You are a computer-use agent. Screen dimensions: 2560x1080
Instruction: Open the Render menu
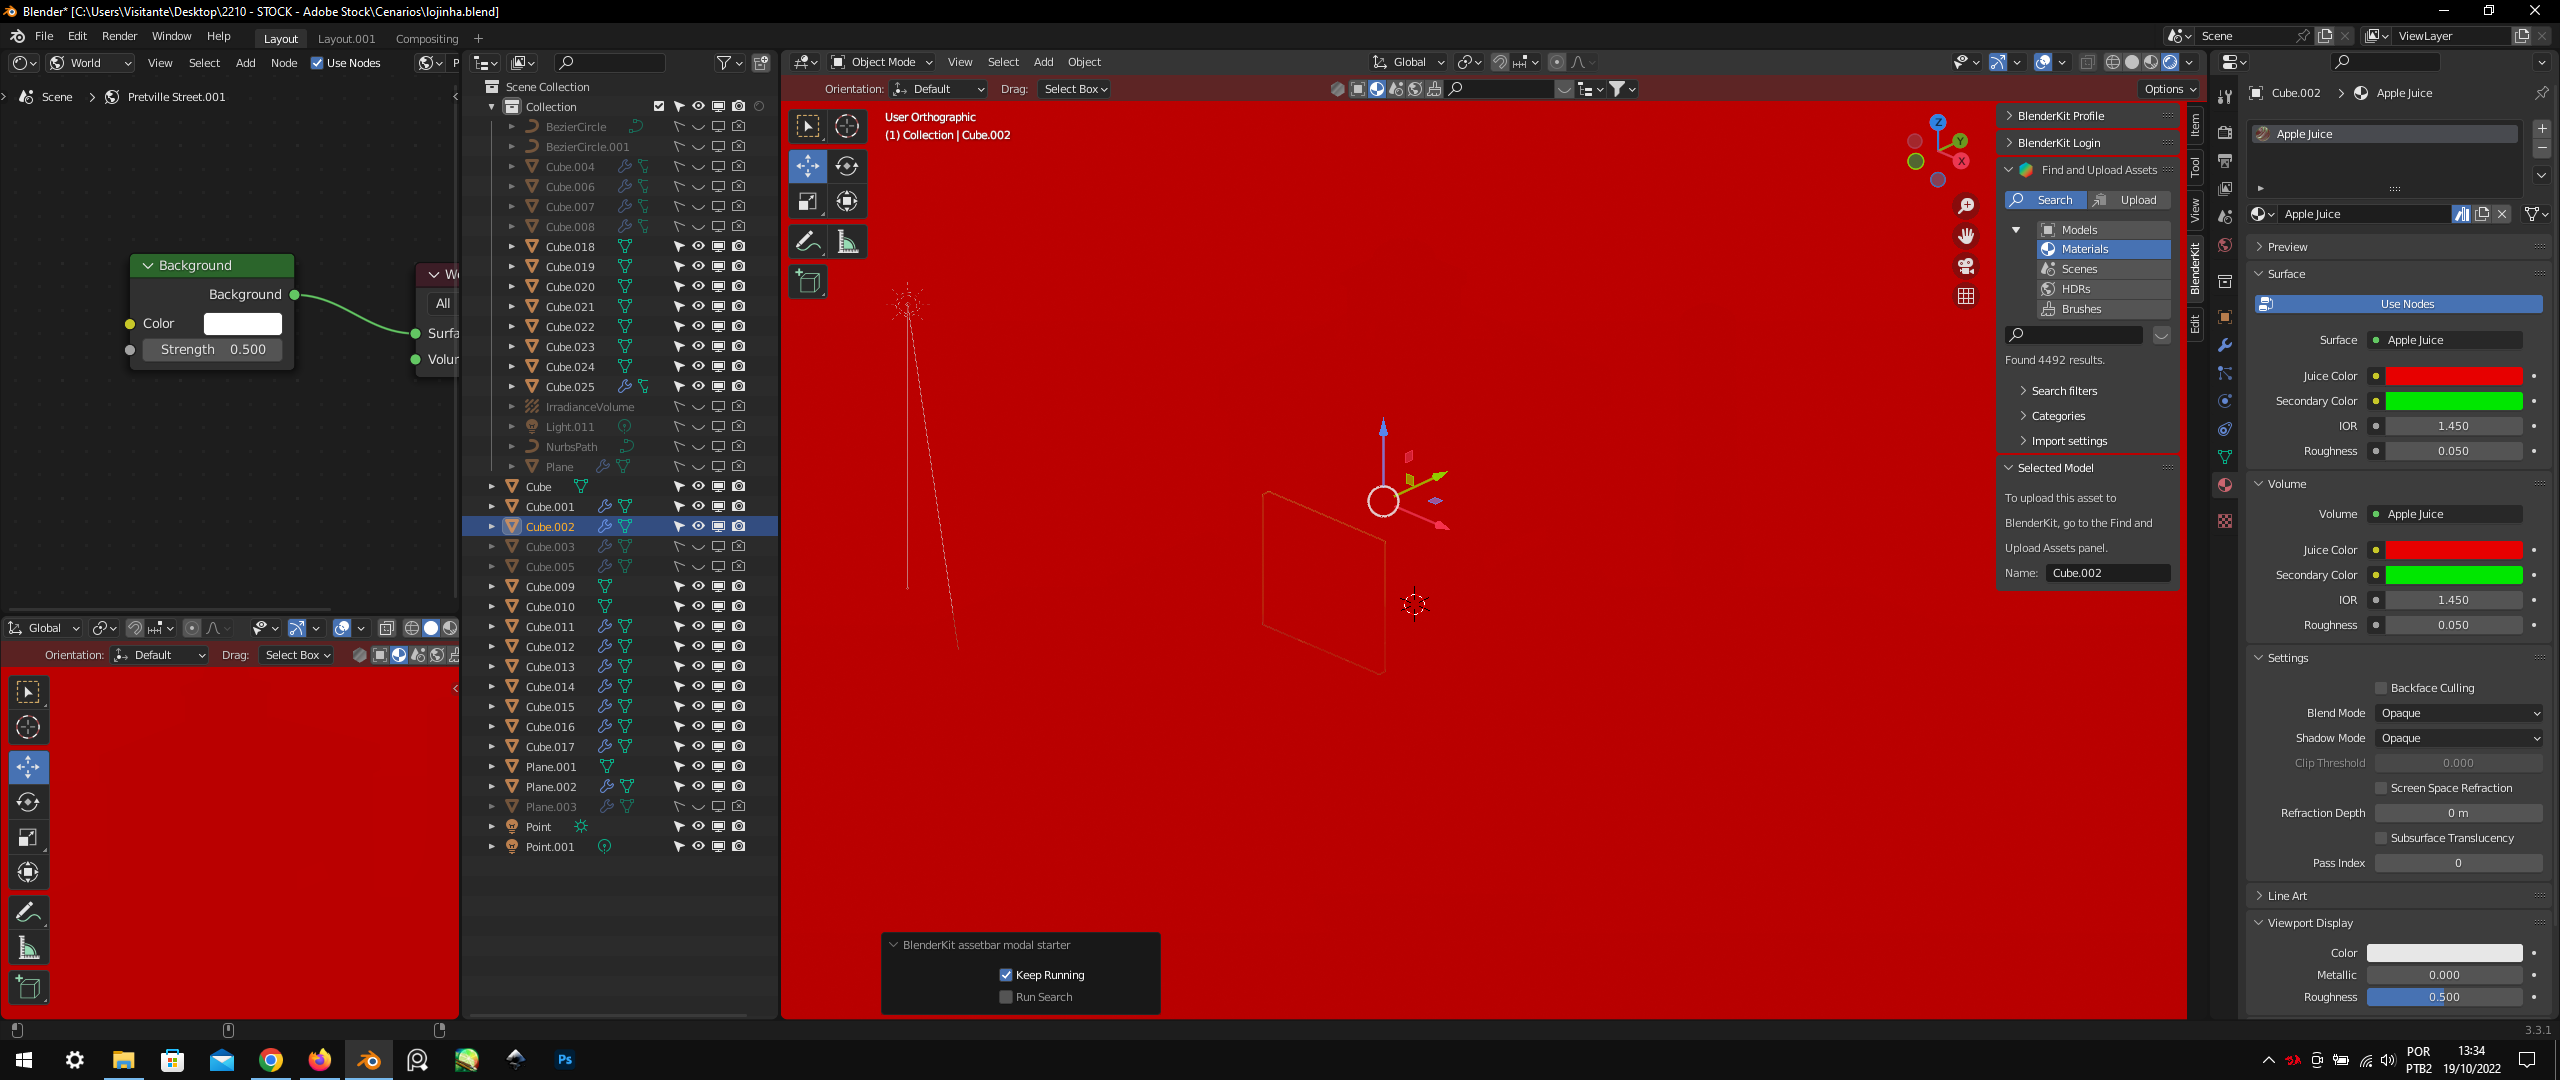120,36
